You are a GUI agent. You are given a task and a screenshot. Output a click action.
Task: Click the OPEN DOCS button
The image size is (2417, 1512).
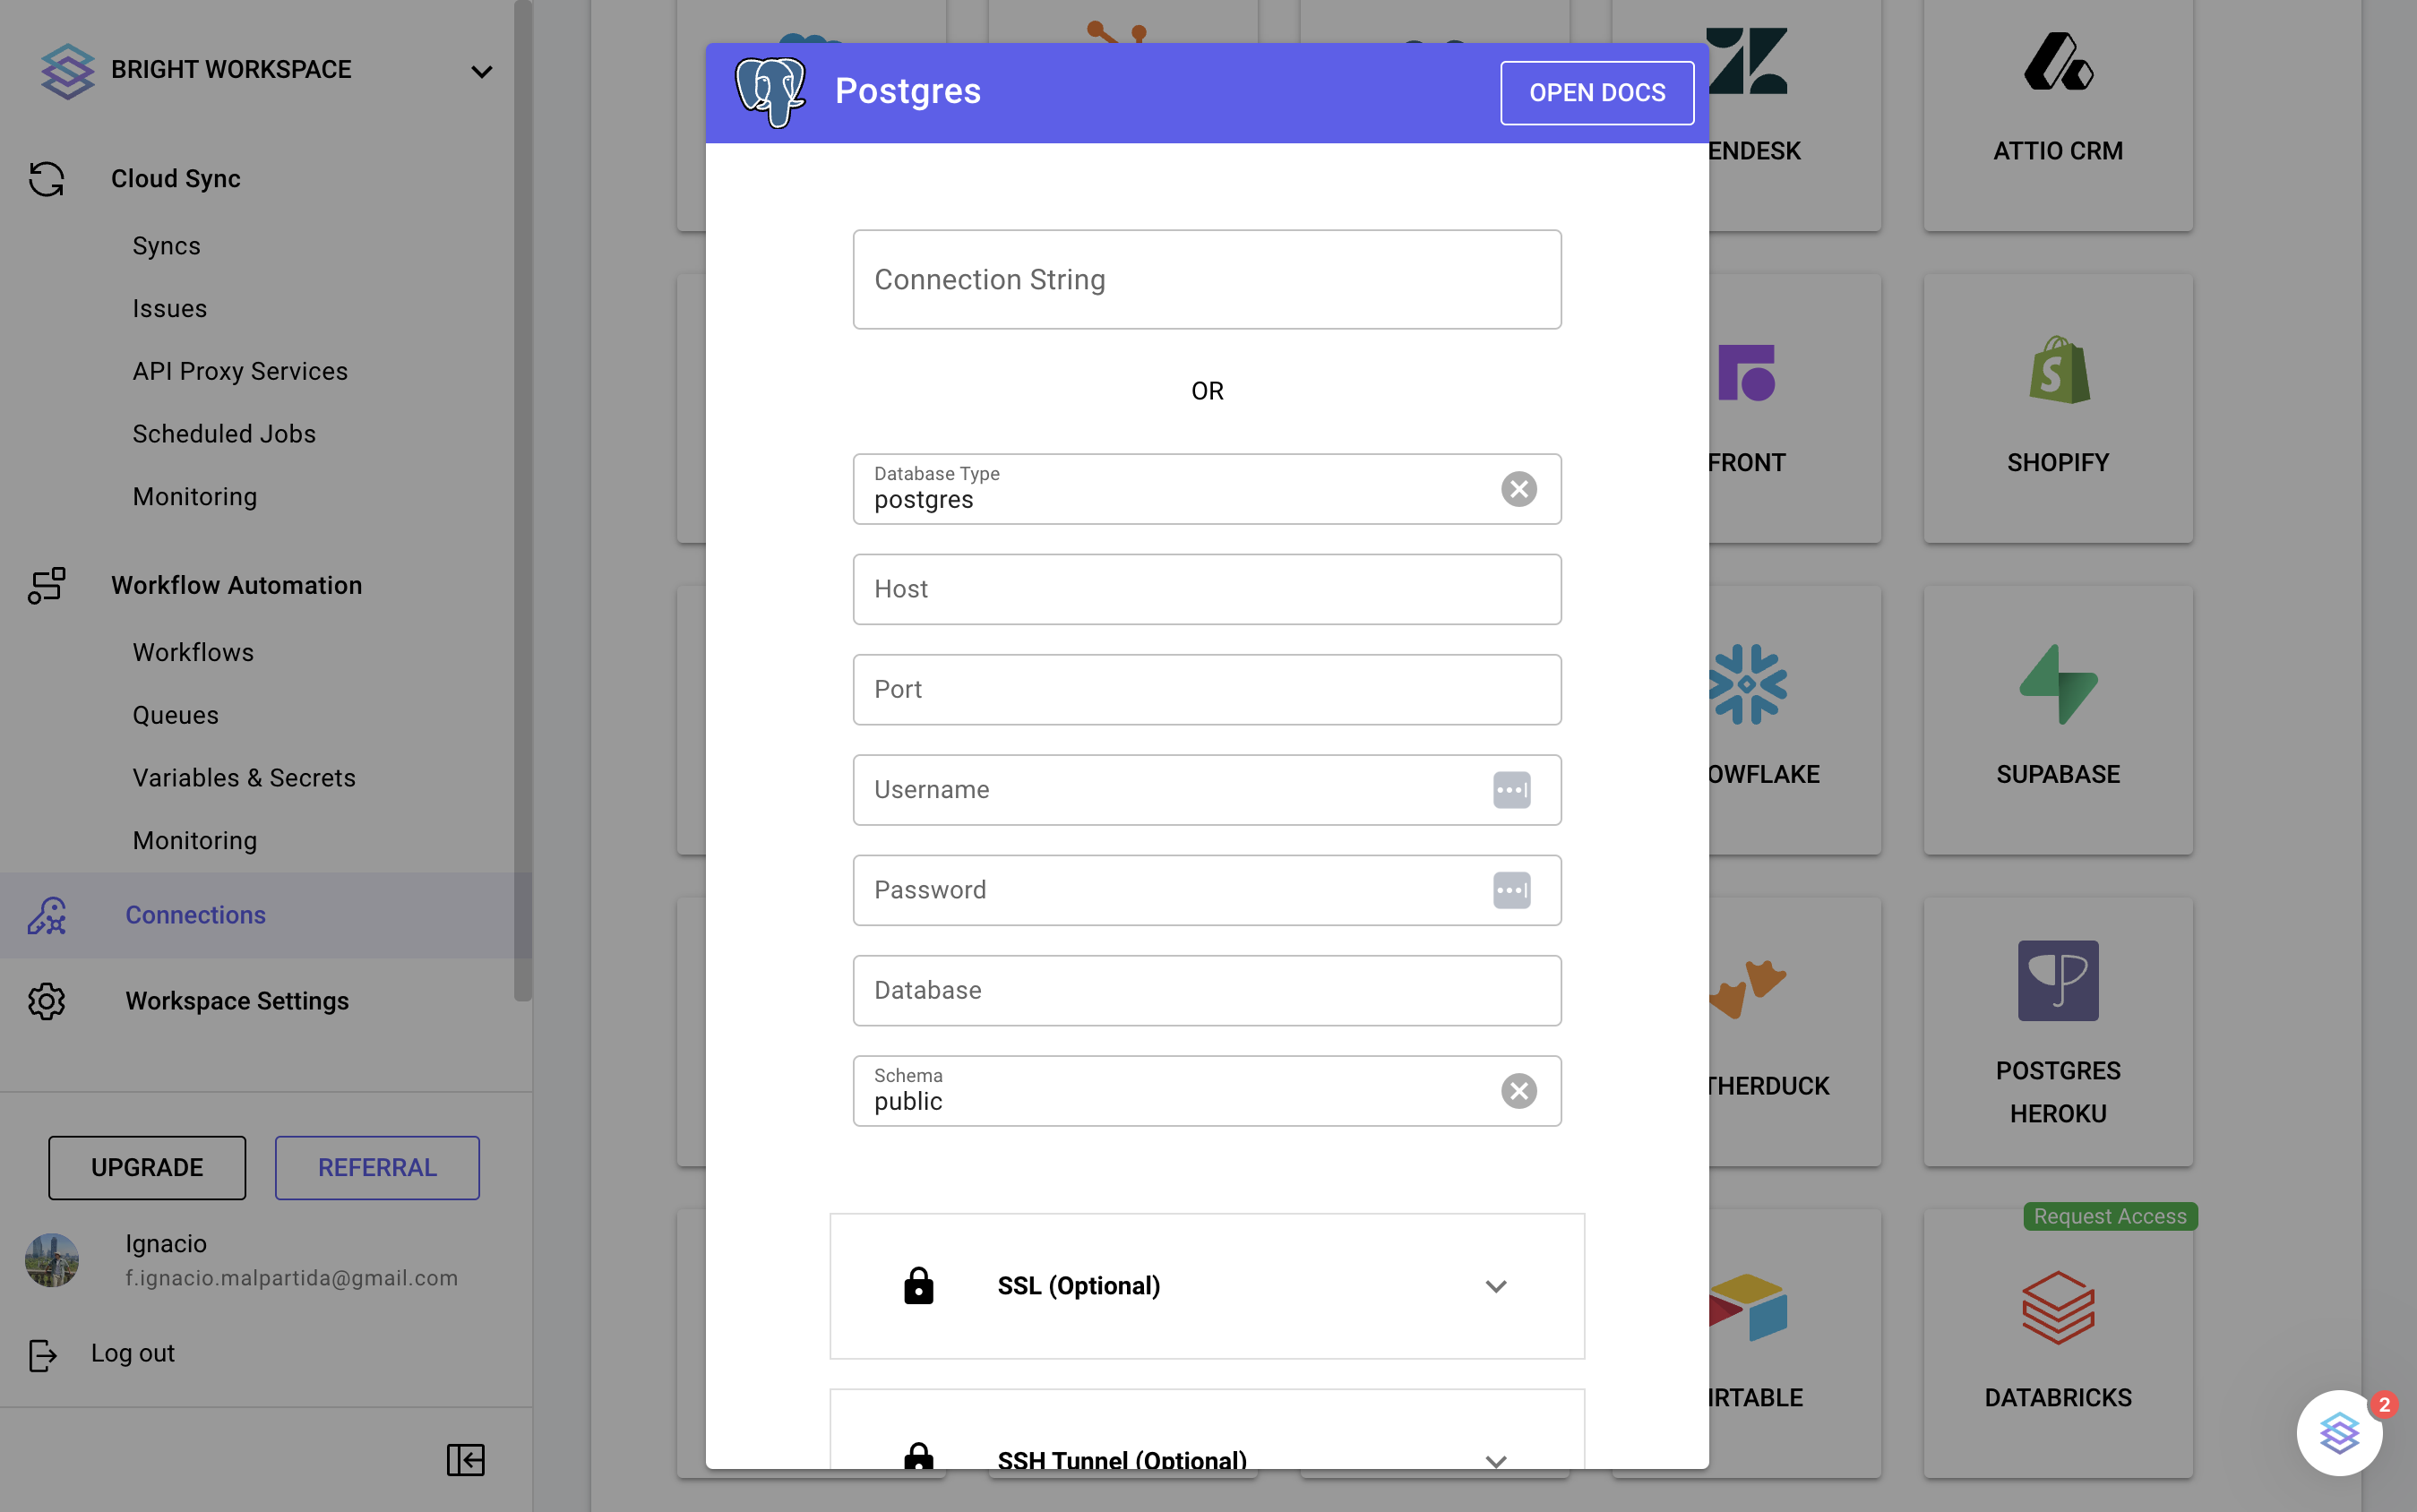1596,93
